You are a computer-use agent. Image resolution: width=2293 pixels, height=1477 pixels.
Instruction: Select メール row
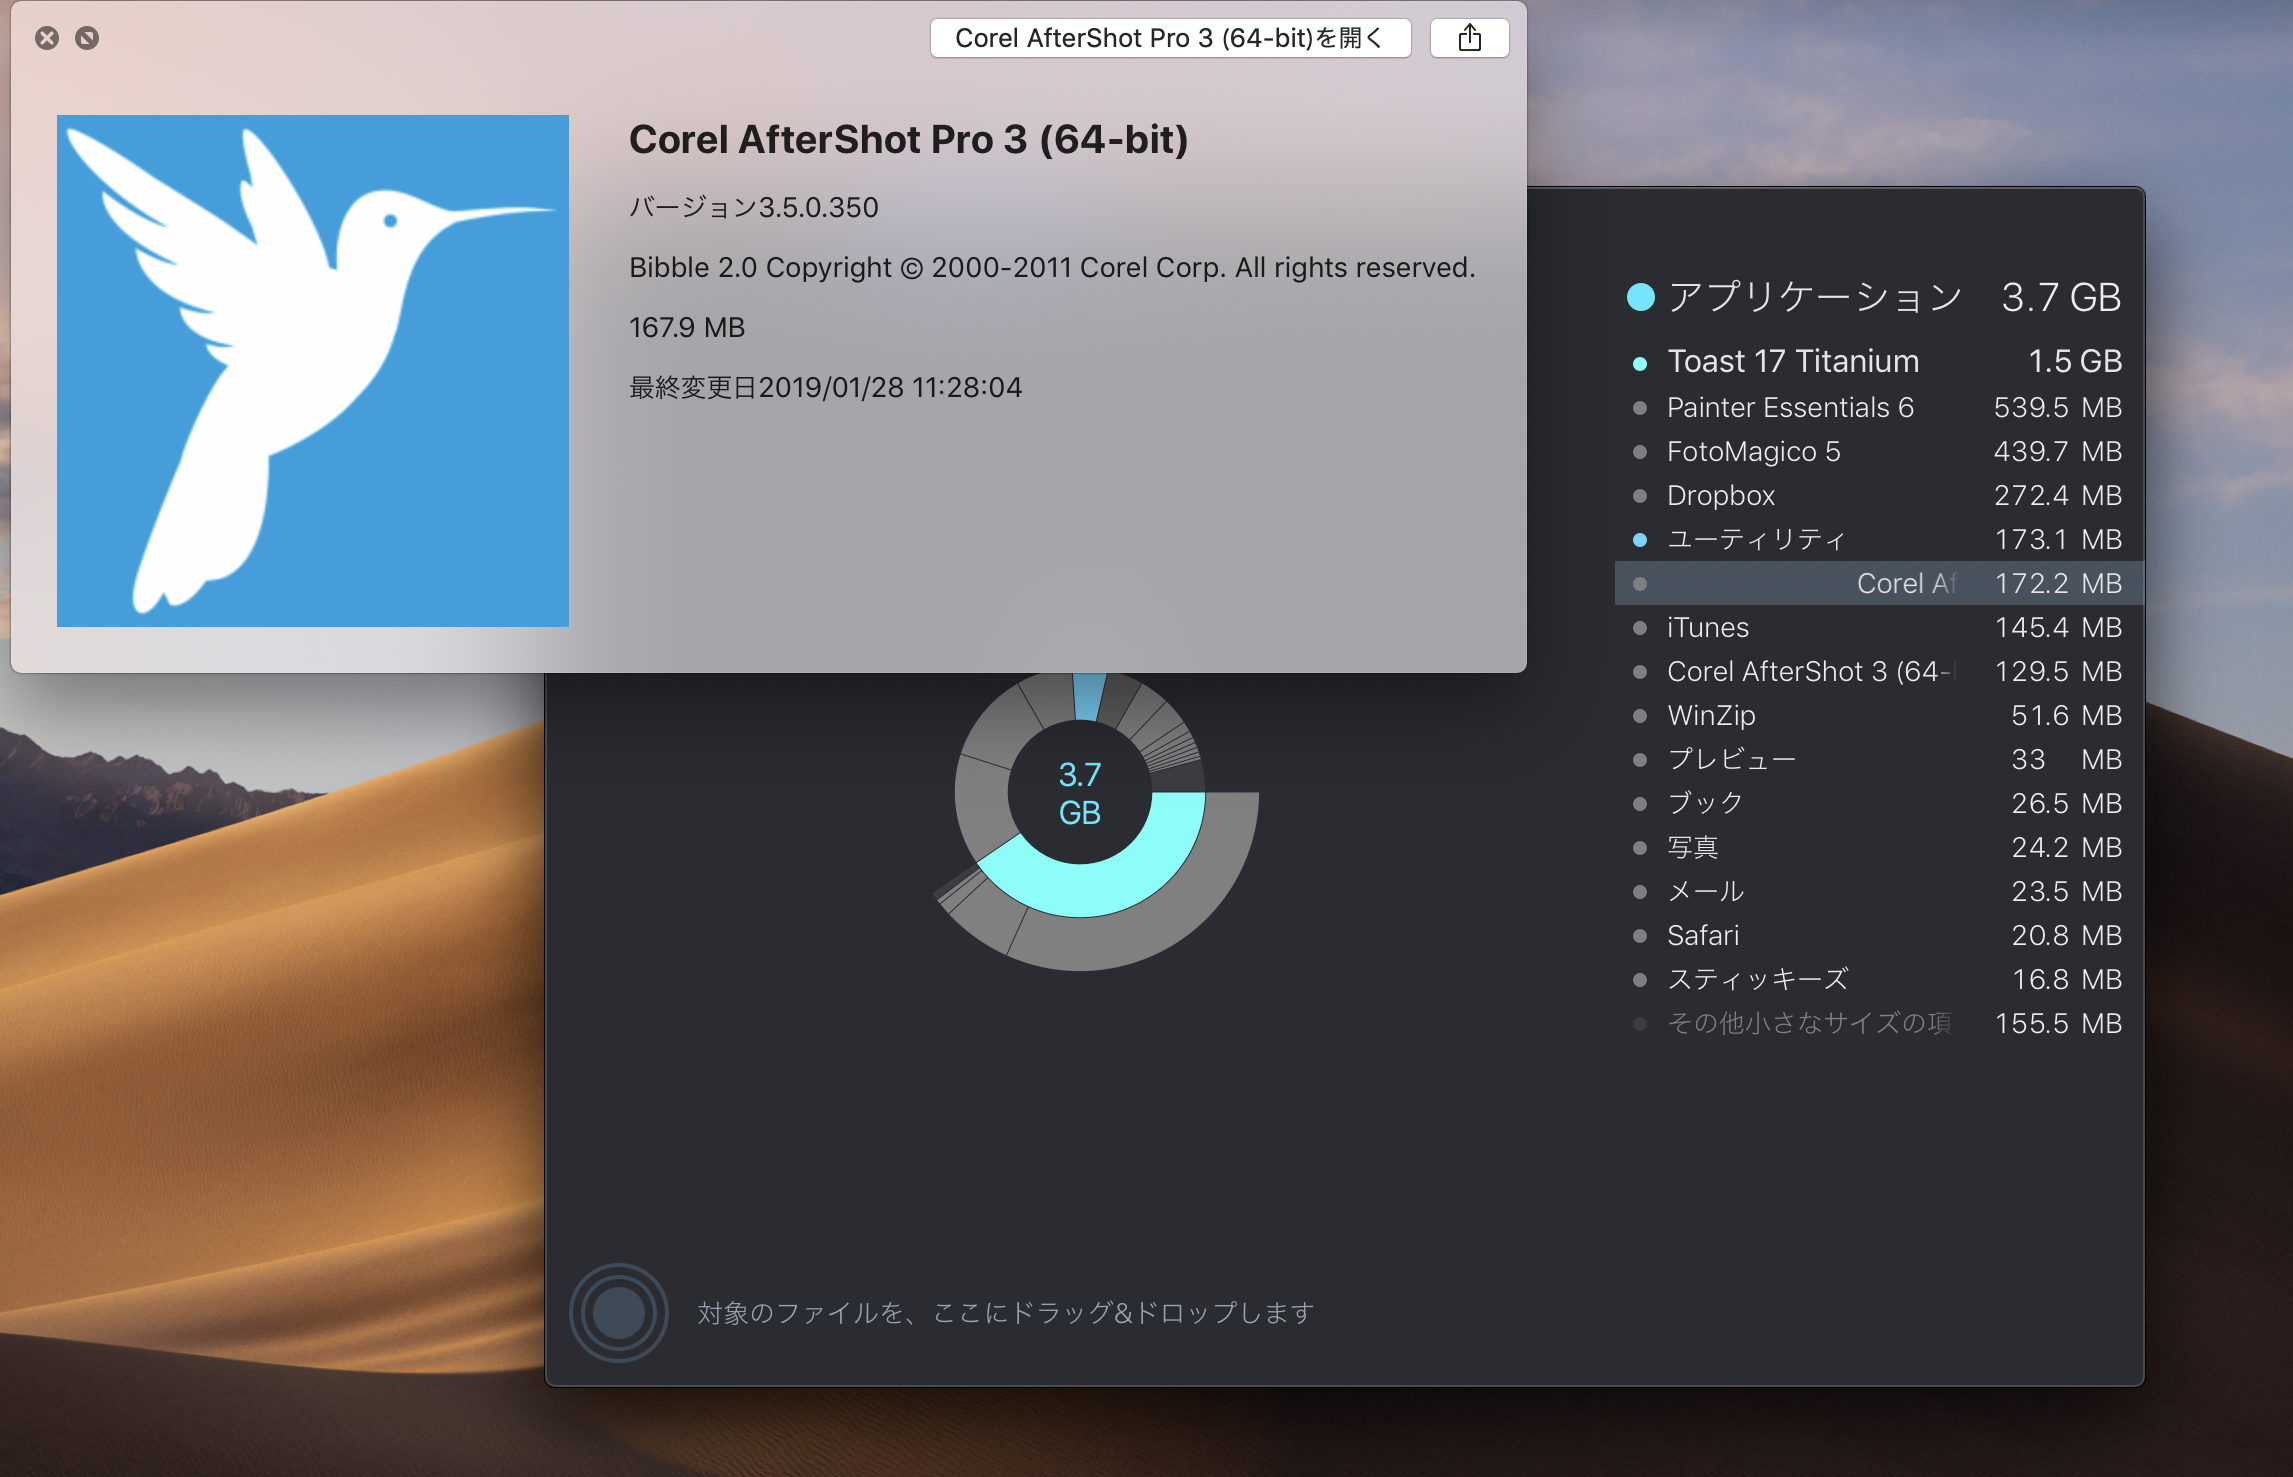pyautogui.click(x=1878, y=891)
